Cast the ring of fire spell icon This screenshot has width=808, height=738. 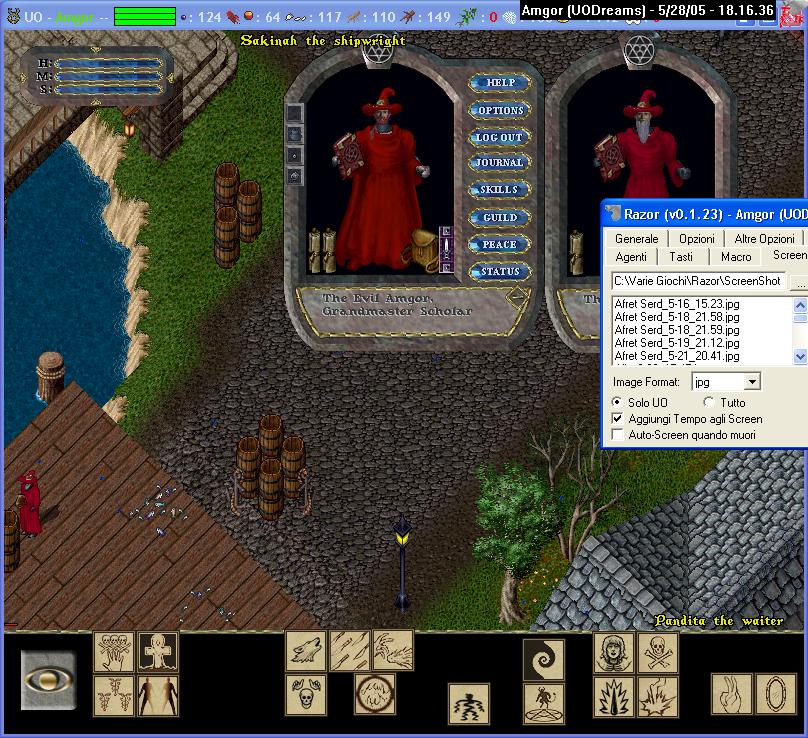point(375,695)
